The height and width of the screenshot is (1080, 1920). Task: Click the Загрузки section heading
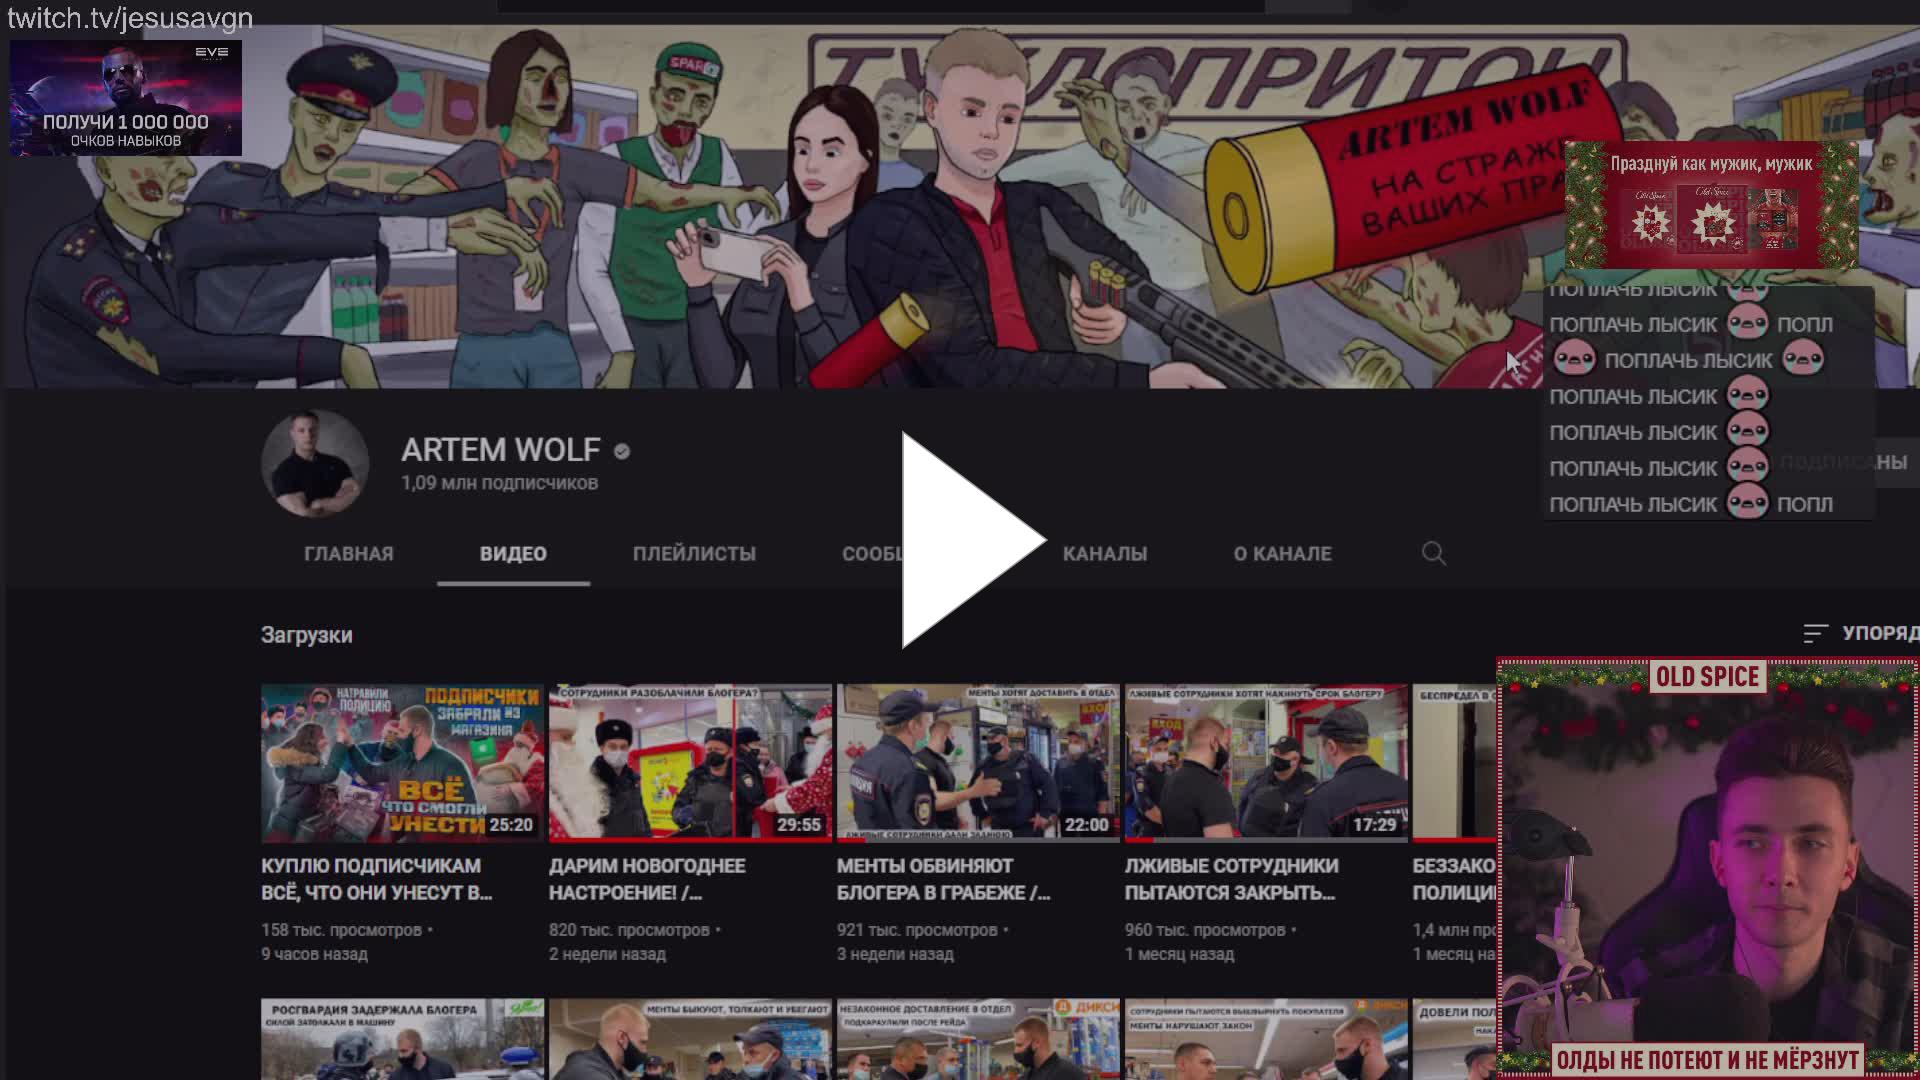tap(306, 635)
